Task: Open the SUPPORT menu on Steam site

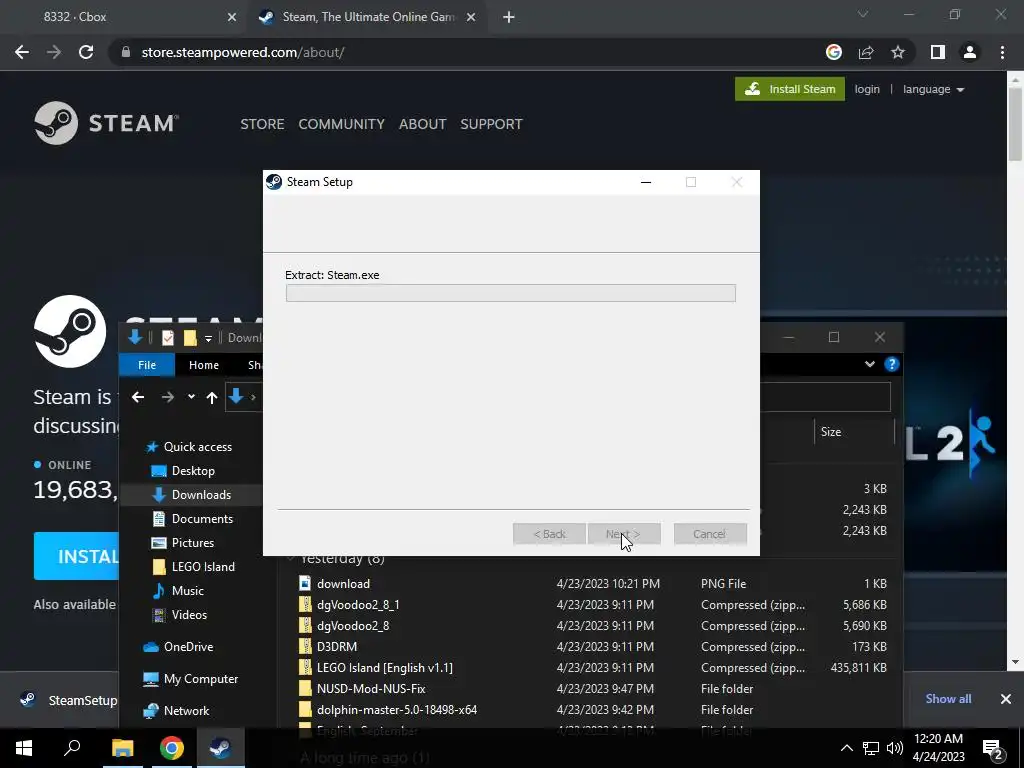Action: [491, 124]
